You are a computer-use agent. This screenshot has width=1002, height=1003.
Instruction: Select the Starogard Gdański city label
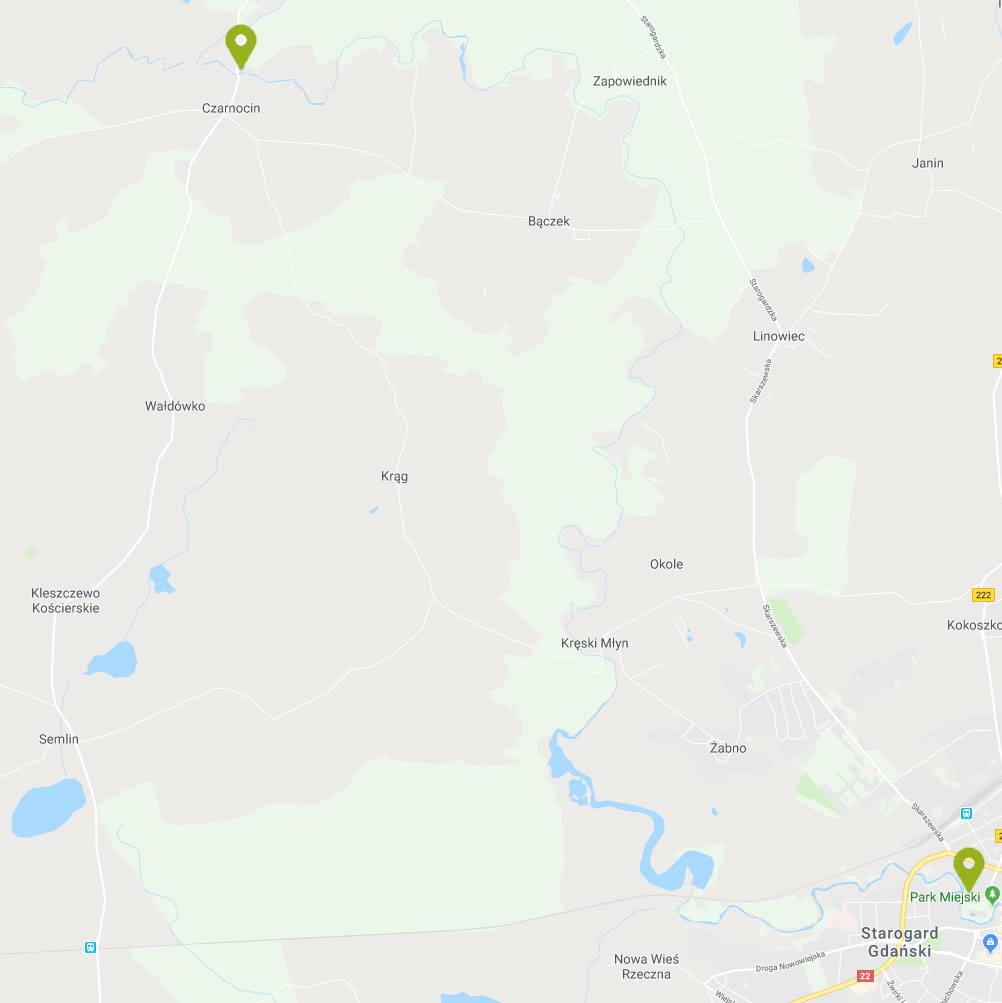(x=900, y=942)
